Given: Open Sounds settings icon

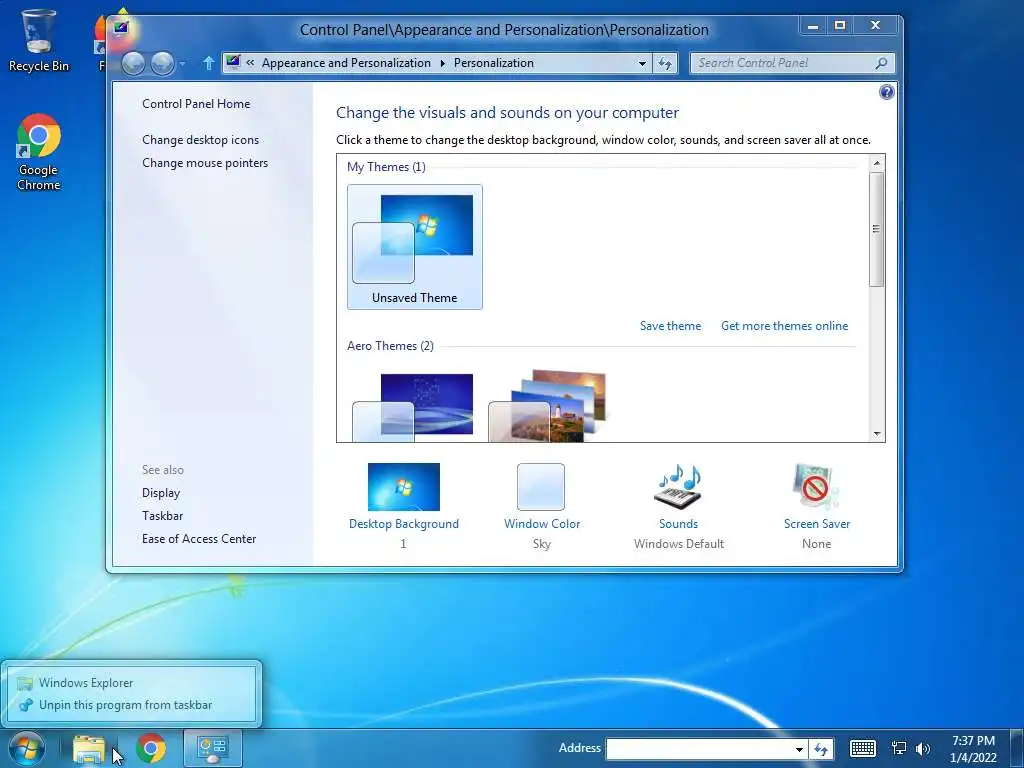Looking at the screenshot, I should click(x=678, y=487).
